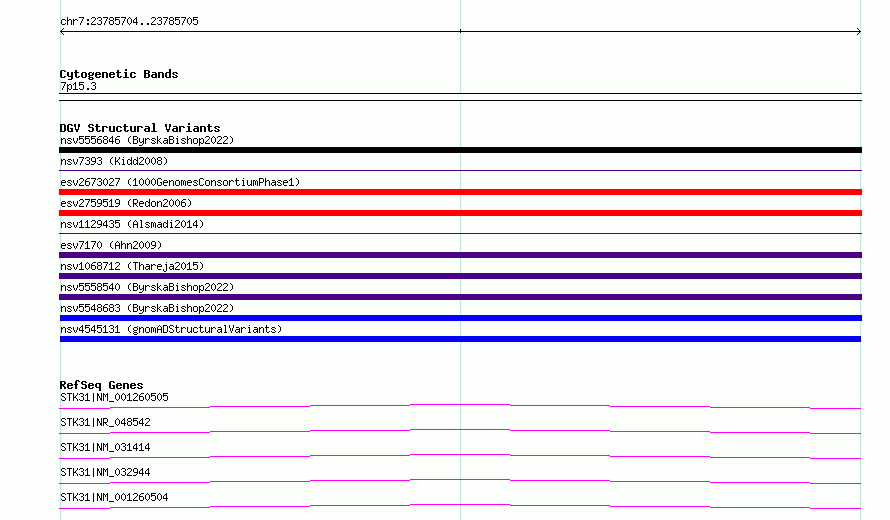Select the DGV Structural Variants track heading
Viewport: 890px width, 520px height.
(x=140, y=128)
